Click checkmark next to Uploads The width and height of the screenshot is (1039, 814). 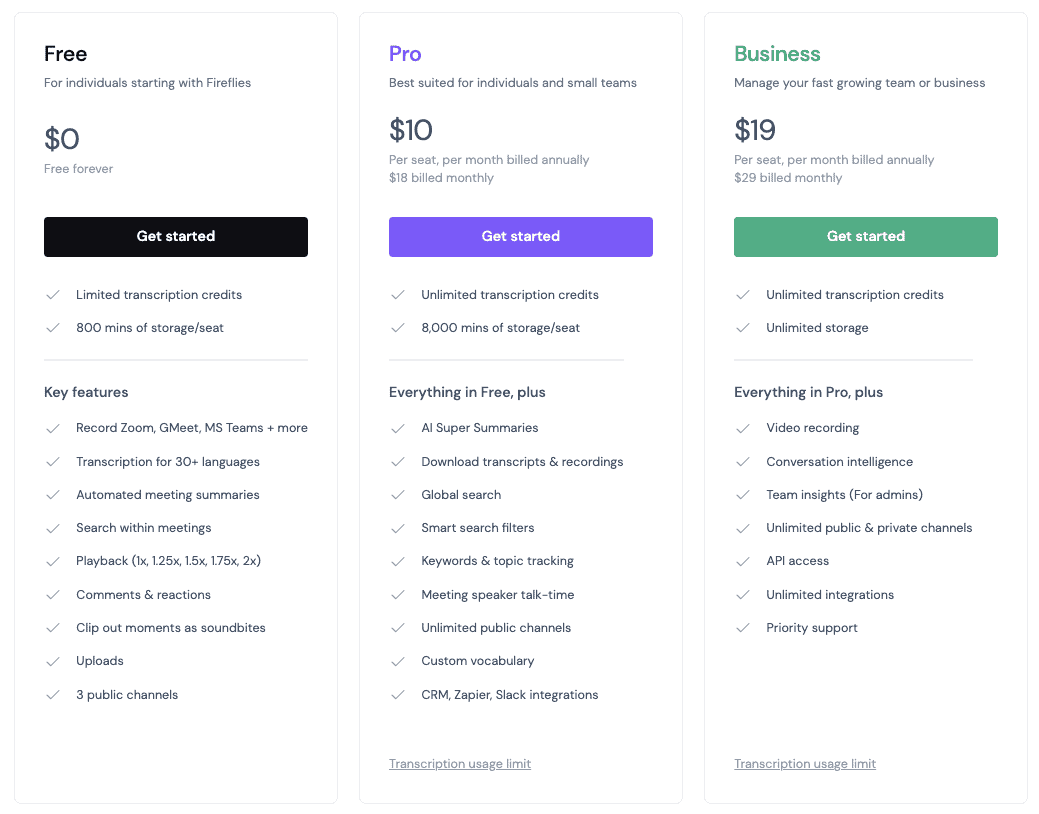(53, 661)
